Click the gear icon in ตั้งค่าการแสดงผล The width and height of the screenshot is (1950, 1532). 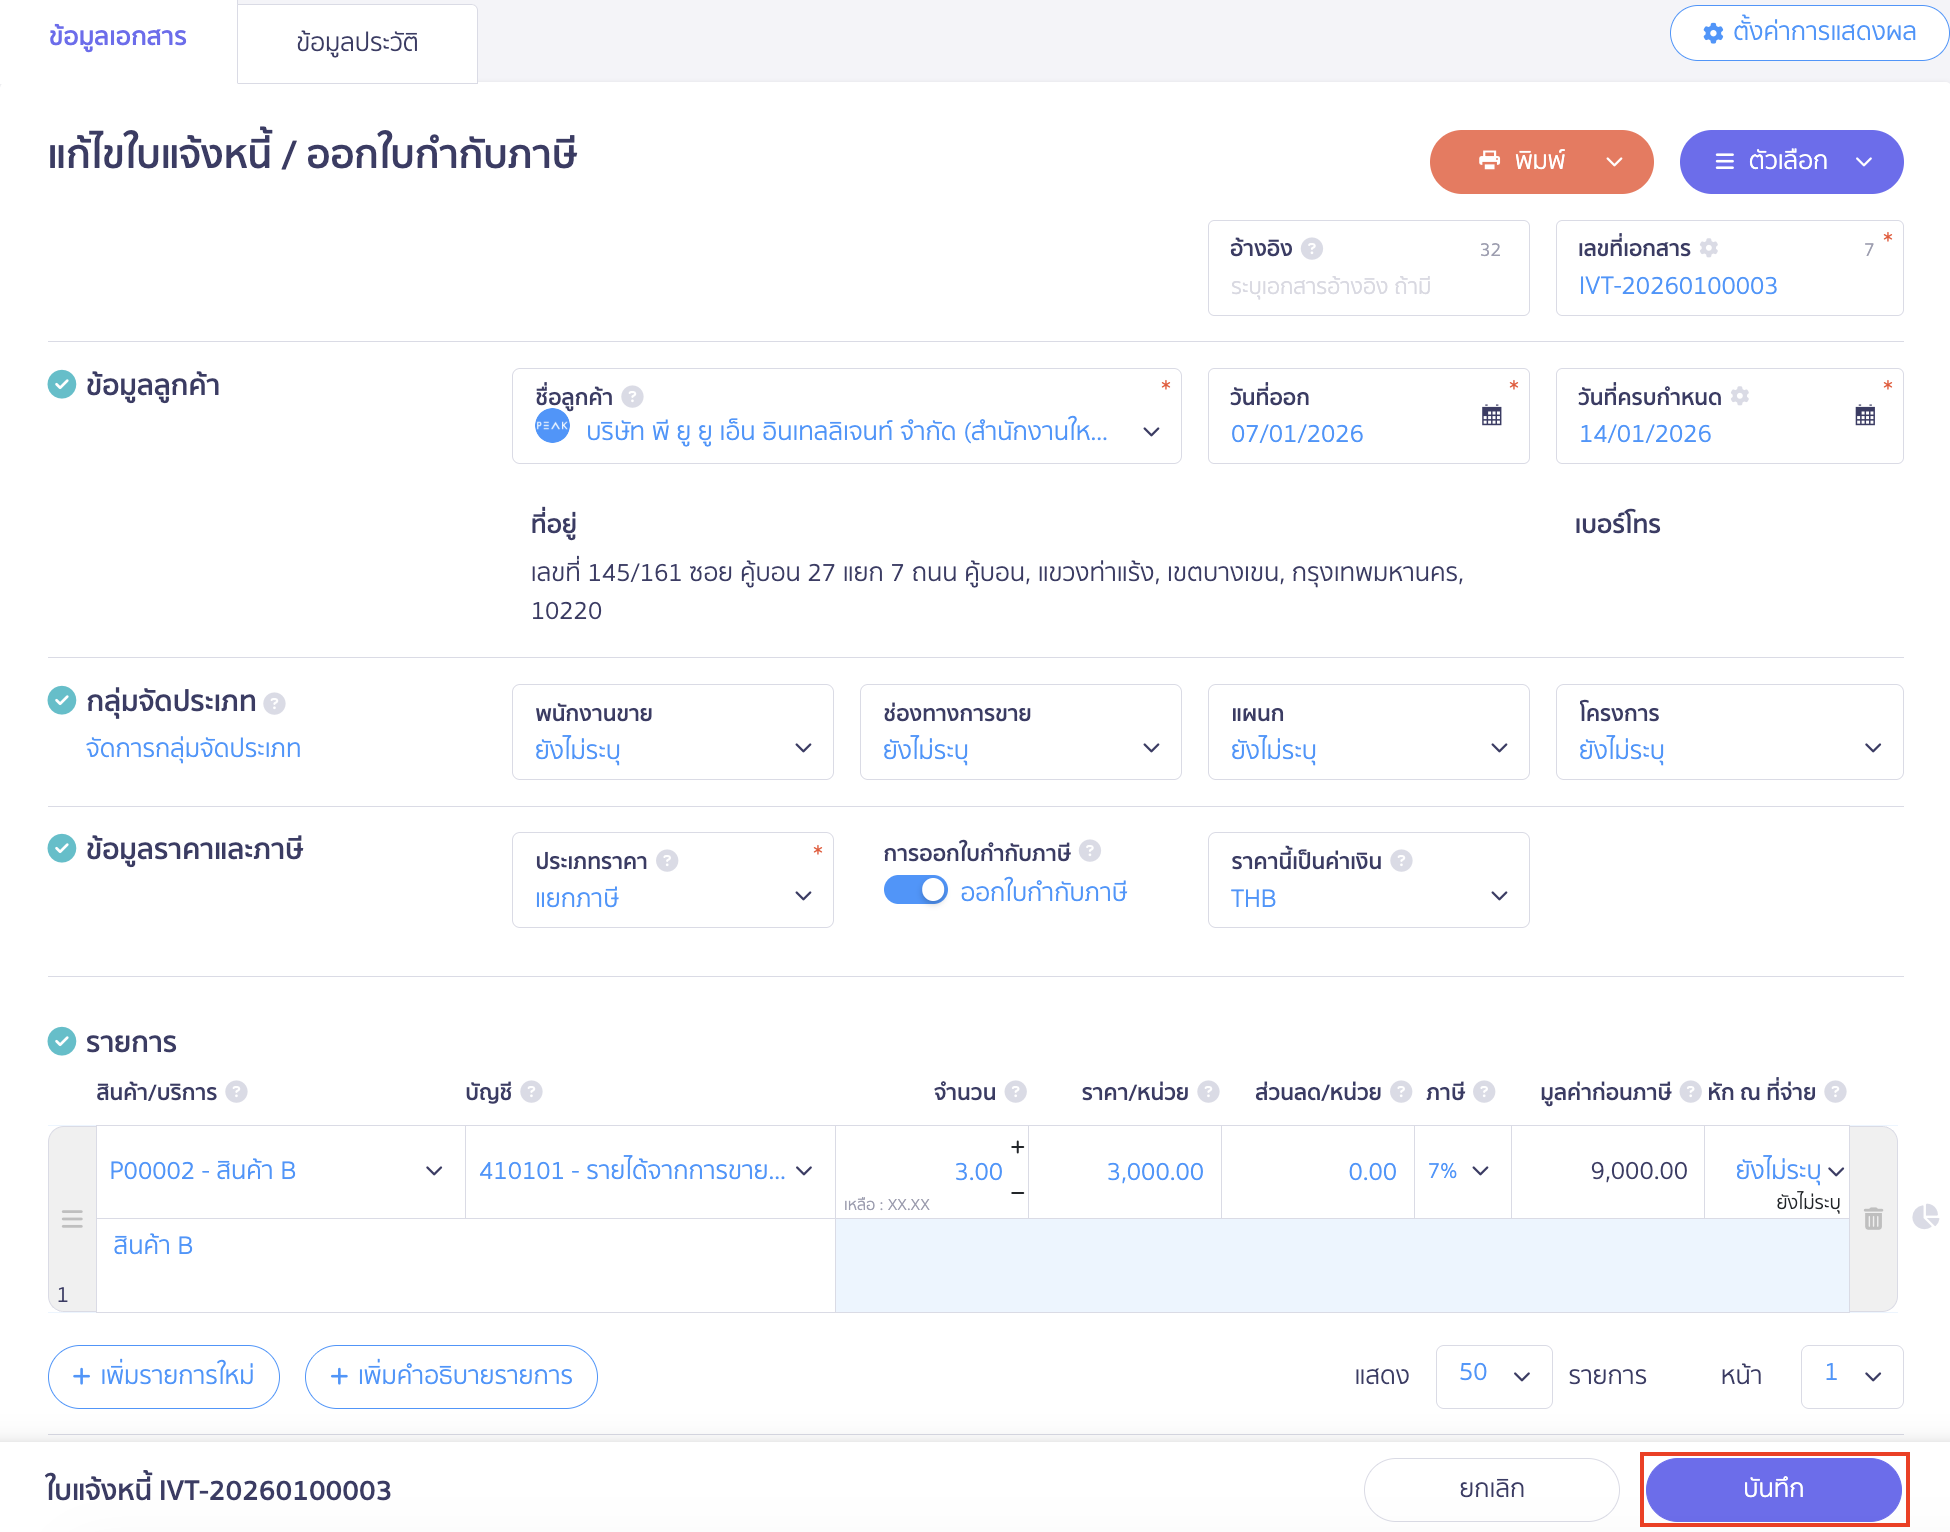click(x=1712, y=33)
